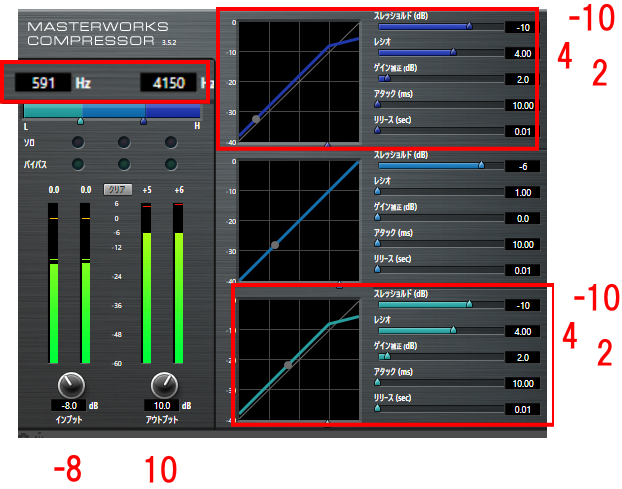Click threshold marker below dark blue graph

[x=327, y=145]
